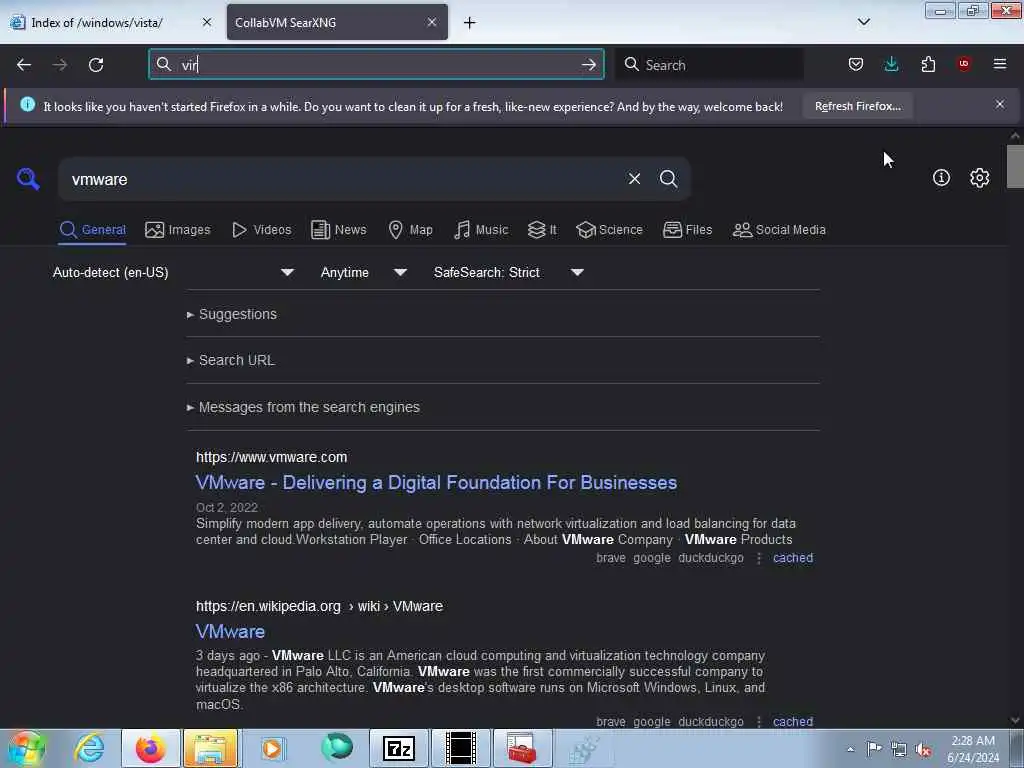1024x768 pixels.
Task: Close the CollabVM SearXNG tab
Action: pos(432,22)
